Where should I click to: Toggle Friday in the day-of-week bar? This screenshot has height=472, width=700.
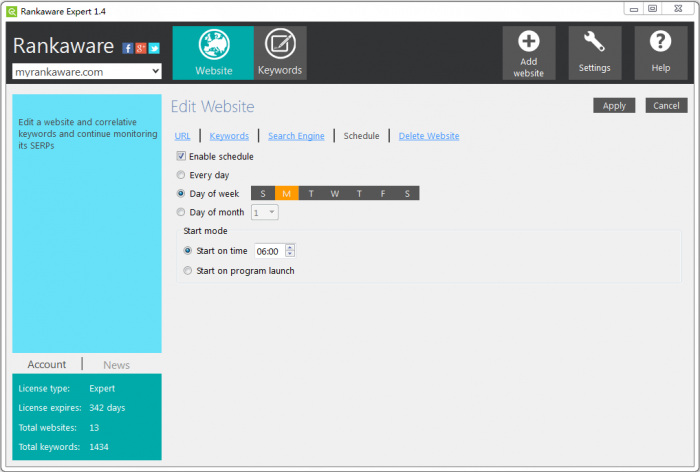pyautogui.click(x=383, y=193)
